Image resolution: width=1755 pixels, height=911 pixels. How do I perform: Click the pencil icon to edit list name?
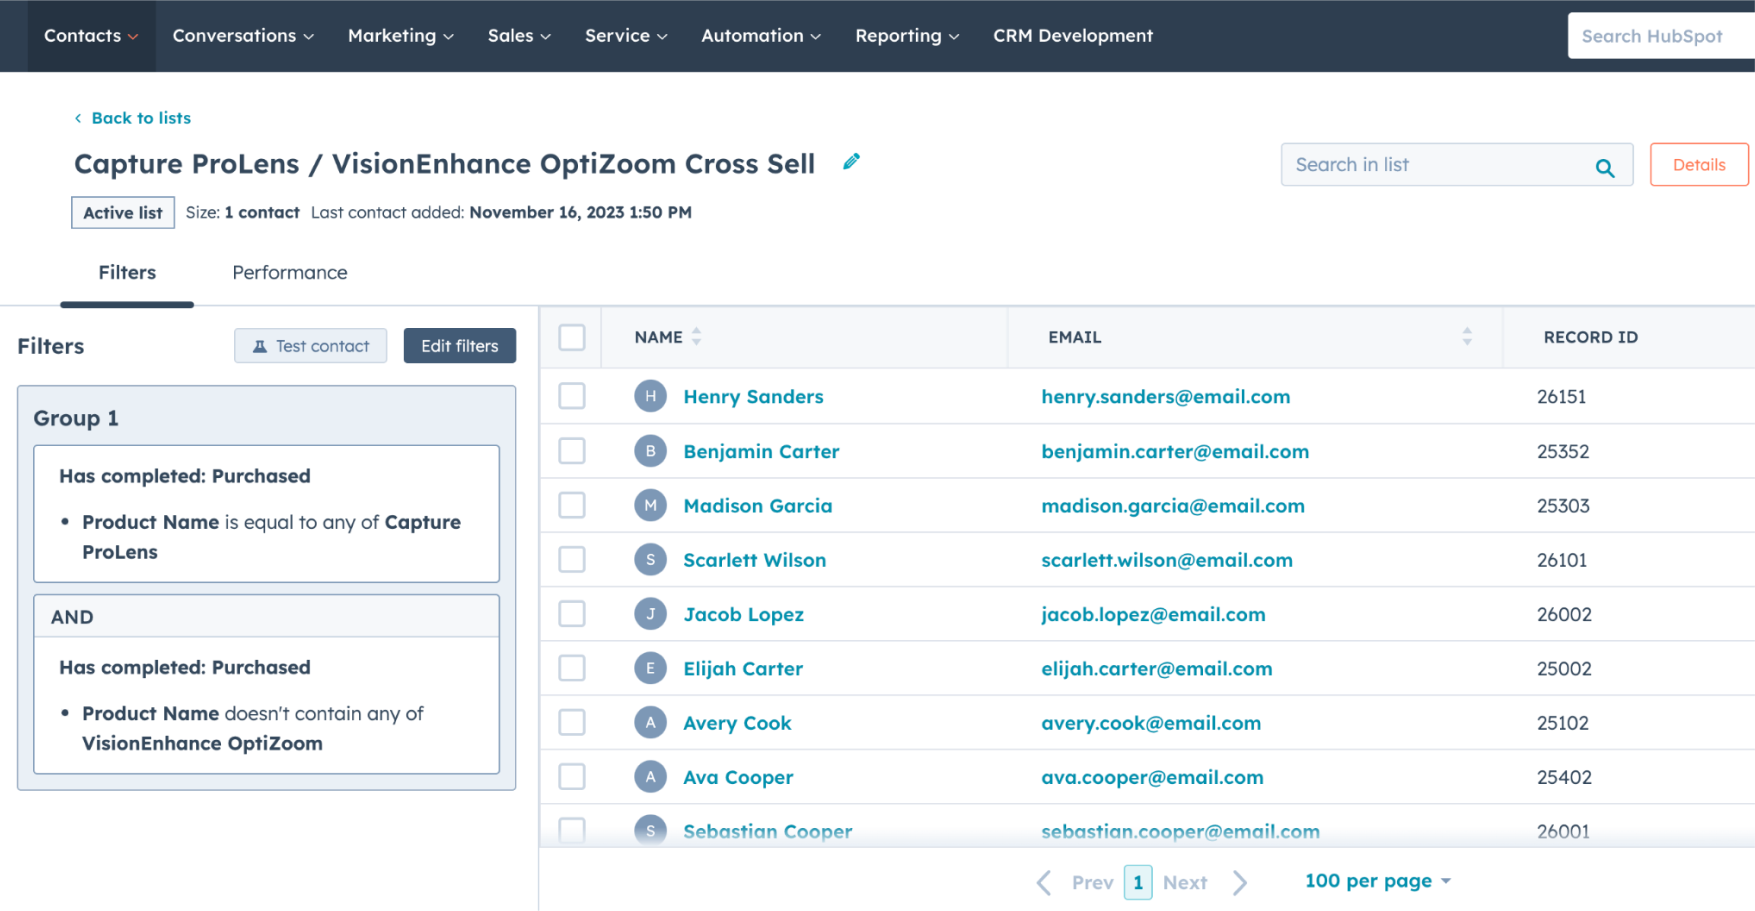click(x=851, y=162)
